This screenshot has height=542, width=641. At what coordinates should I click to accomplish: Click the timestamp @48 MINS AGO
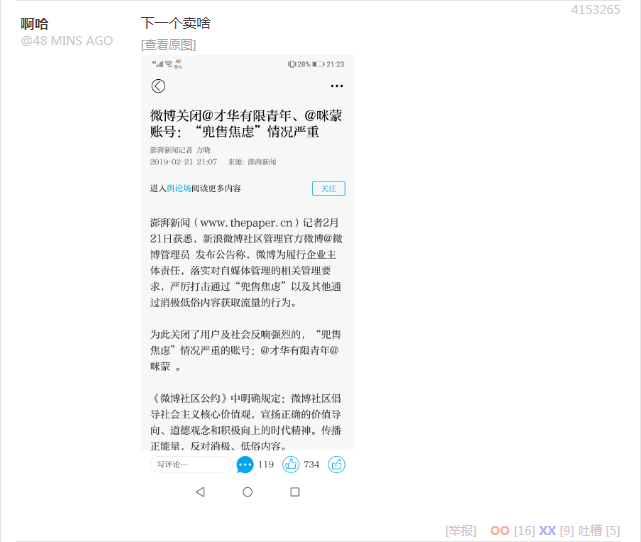pos(67,41)
